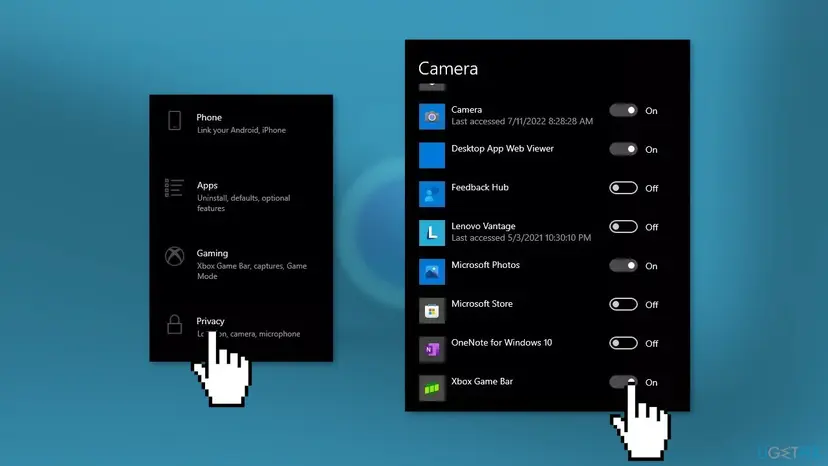828x466 pixels.
Task: Enable camera access for Feedback Hub
Action: pos(623,188)
